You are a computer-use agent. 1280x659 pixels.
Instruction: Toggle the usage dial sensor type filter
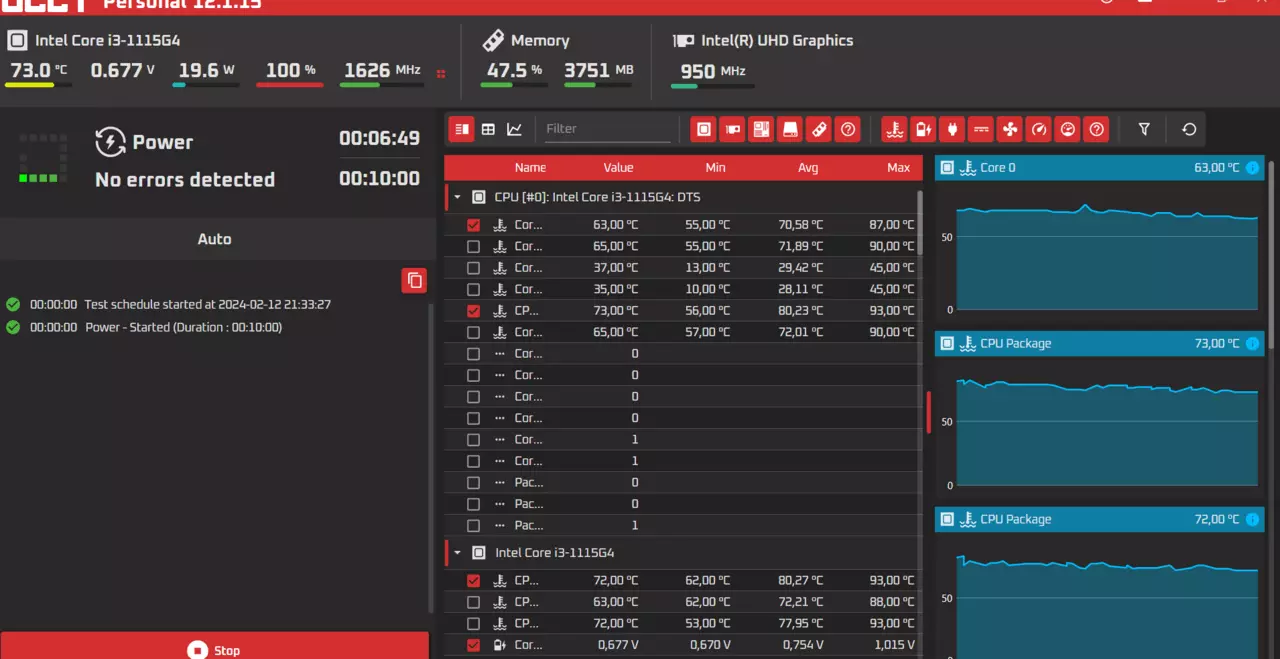[1068, 129]
